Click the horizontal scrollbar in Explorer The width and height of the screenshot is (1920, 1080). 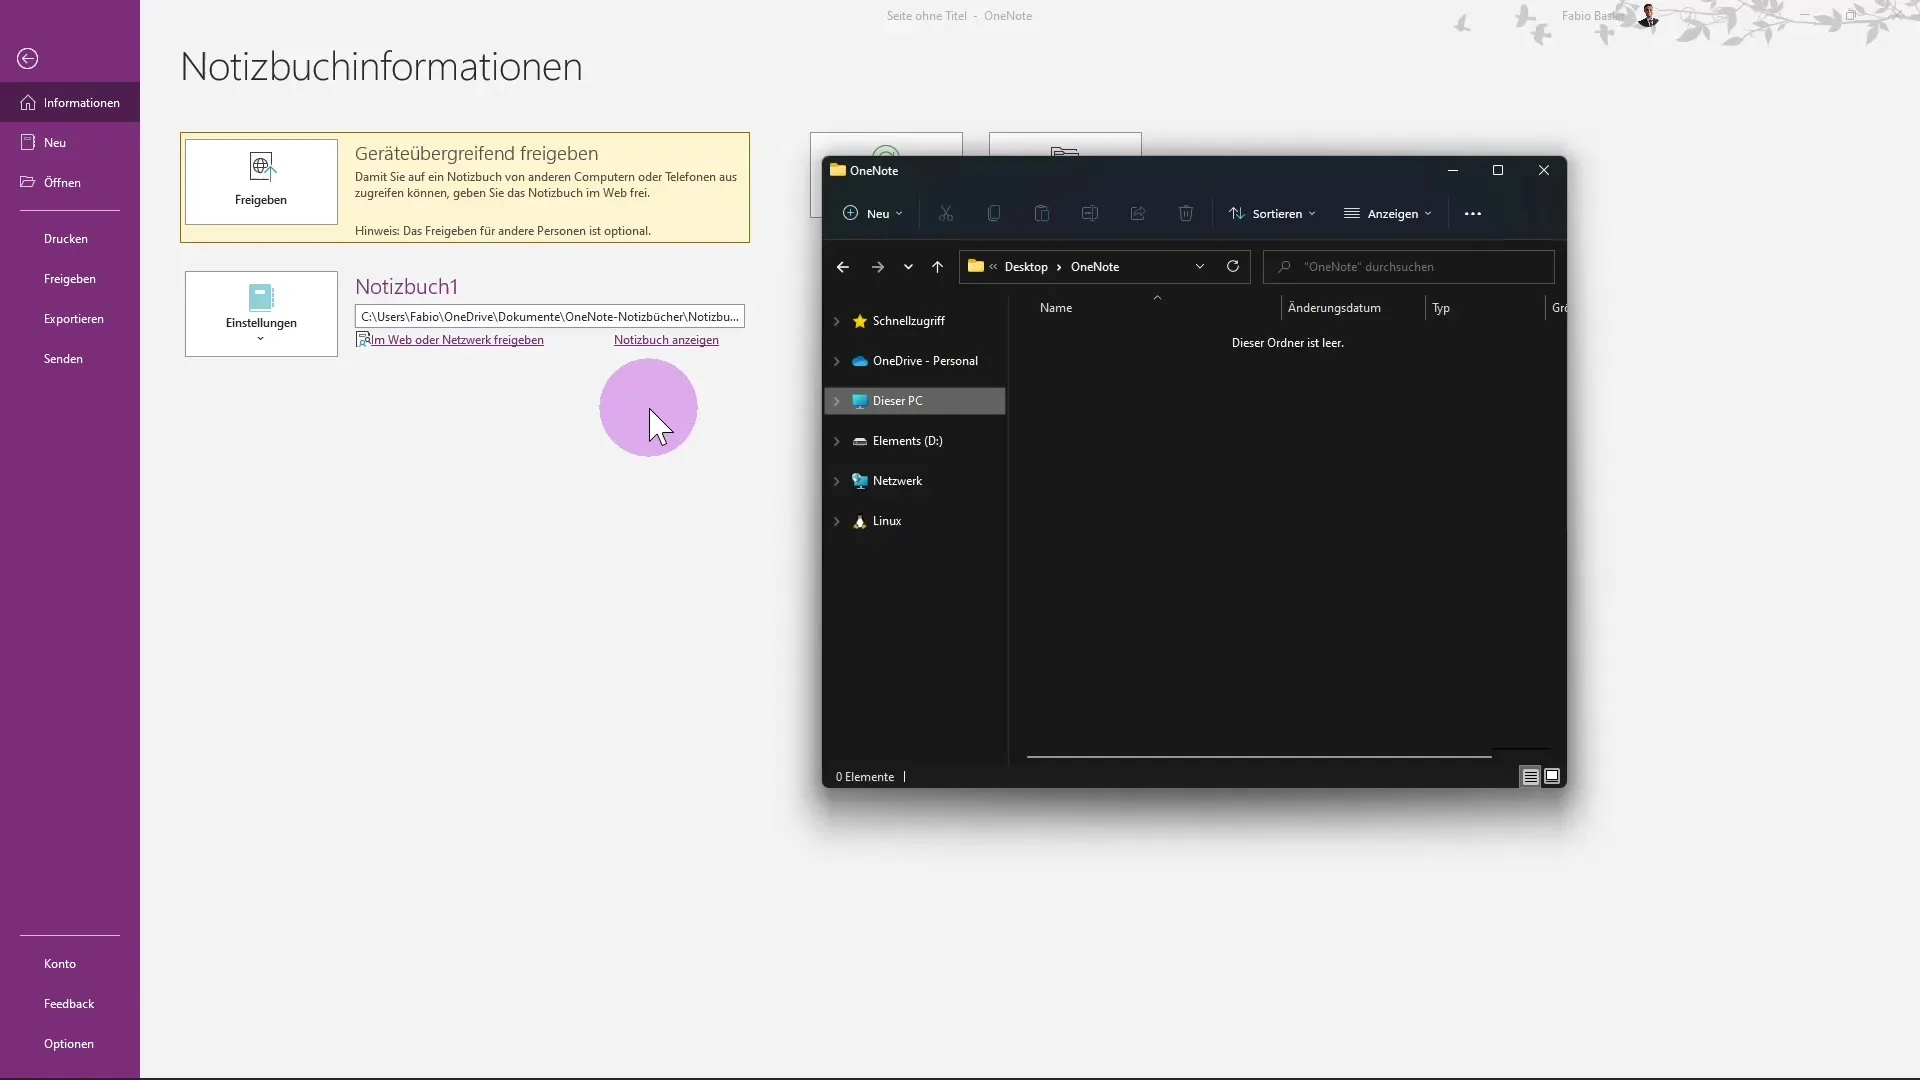(x=1259, y=757)
